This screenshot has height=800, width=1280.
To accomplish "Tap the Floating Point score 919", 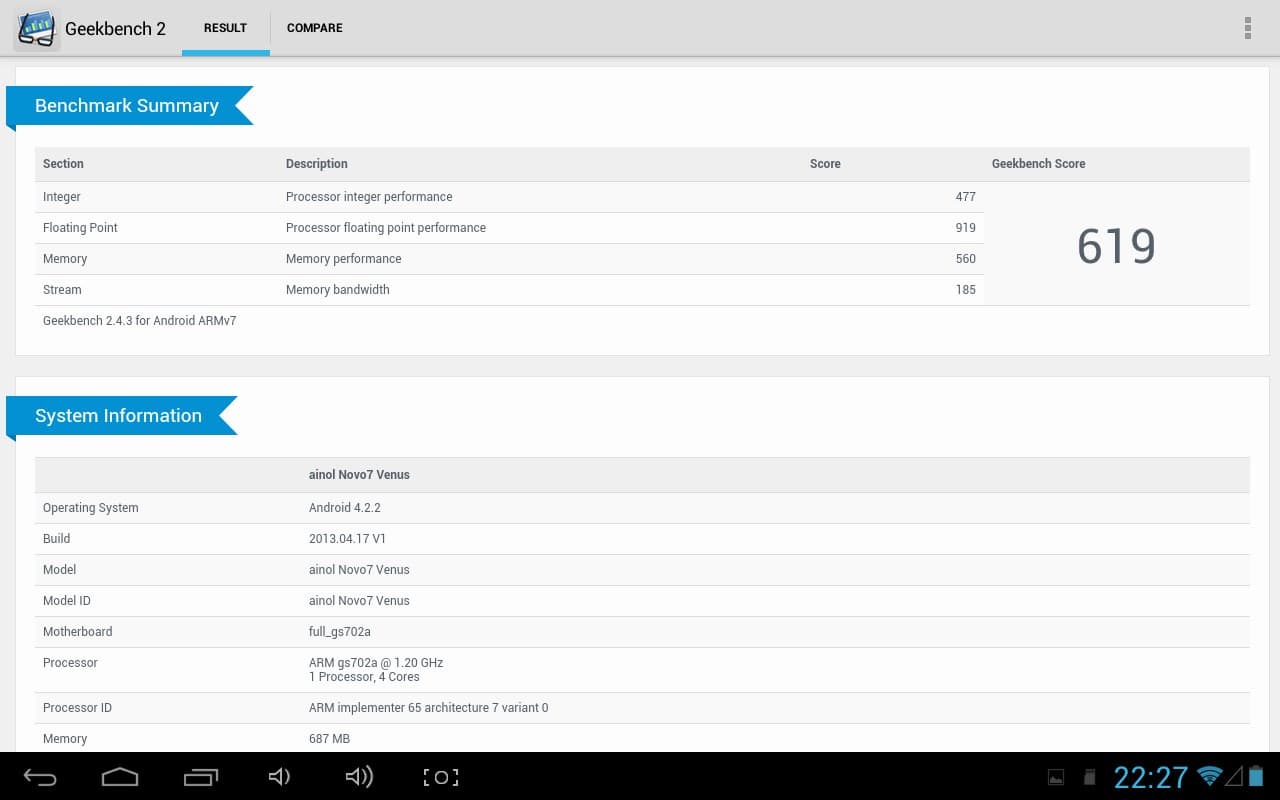I will click(965, 228).
